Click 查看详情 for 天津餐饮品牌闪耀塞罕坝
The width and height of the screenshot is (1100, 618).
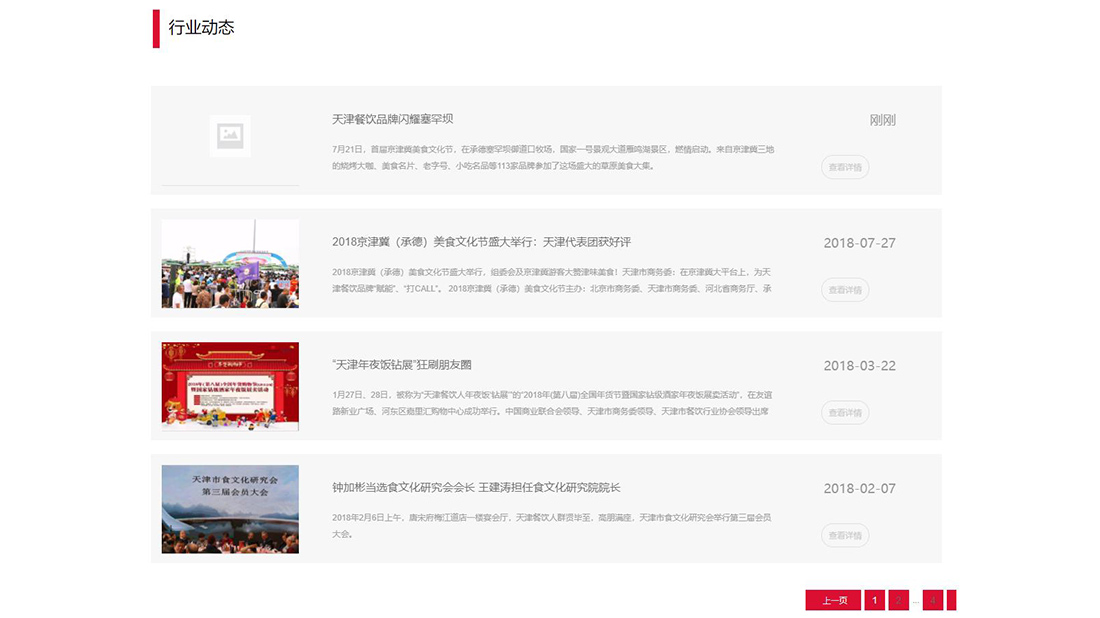pos(845,167)
